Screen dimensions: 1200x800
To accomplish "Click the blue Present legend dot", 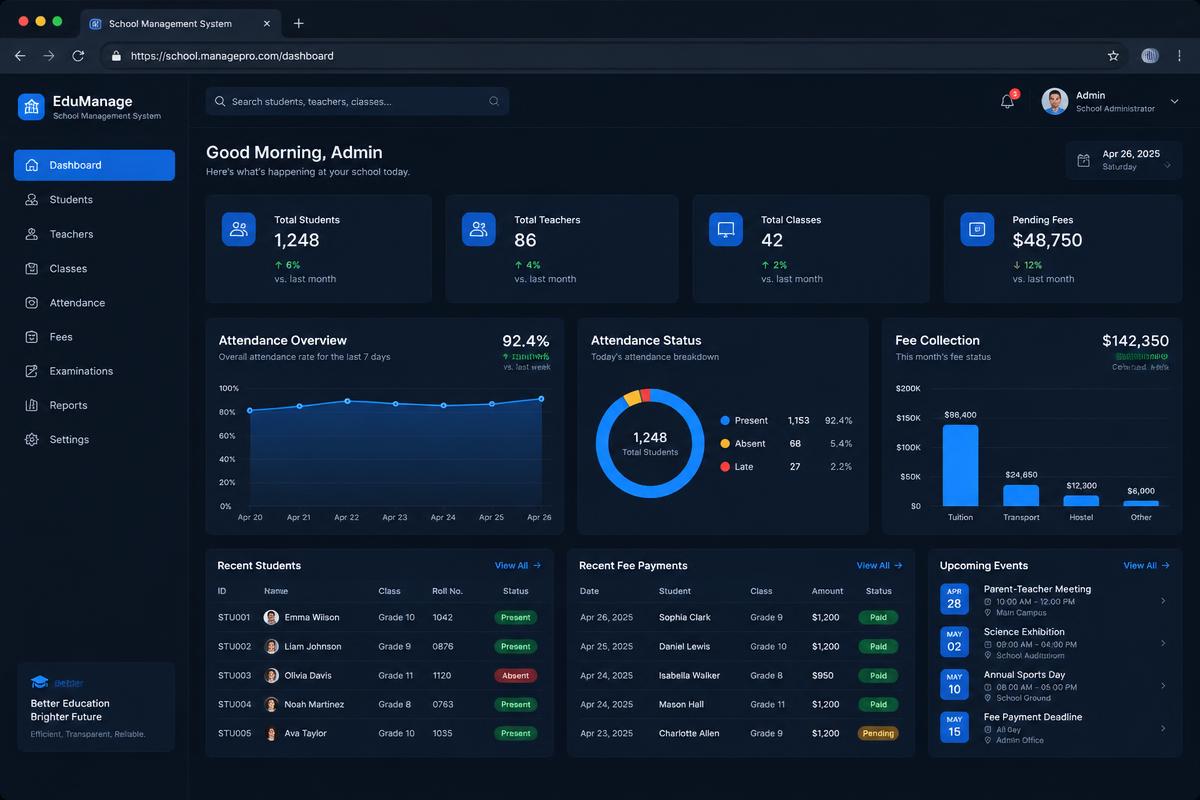I will coord(725,421).
